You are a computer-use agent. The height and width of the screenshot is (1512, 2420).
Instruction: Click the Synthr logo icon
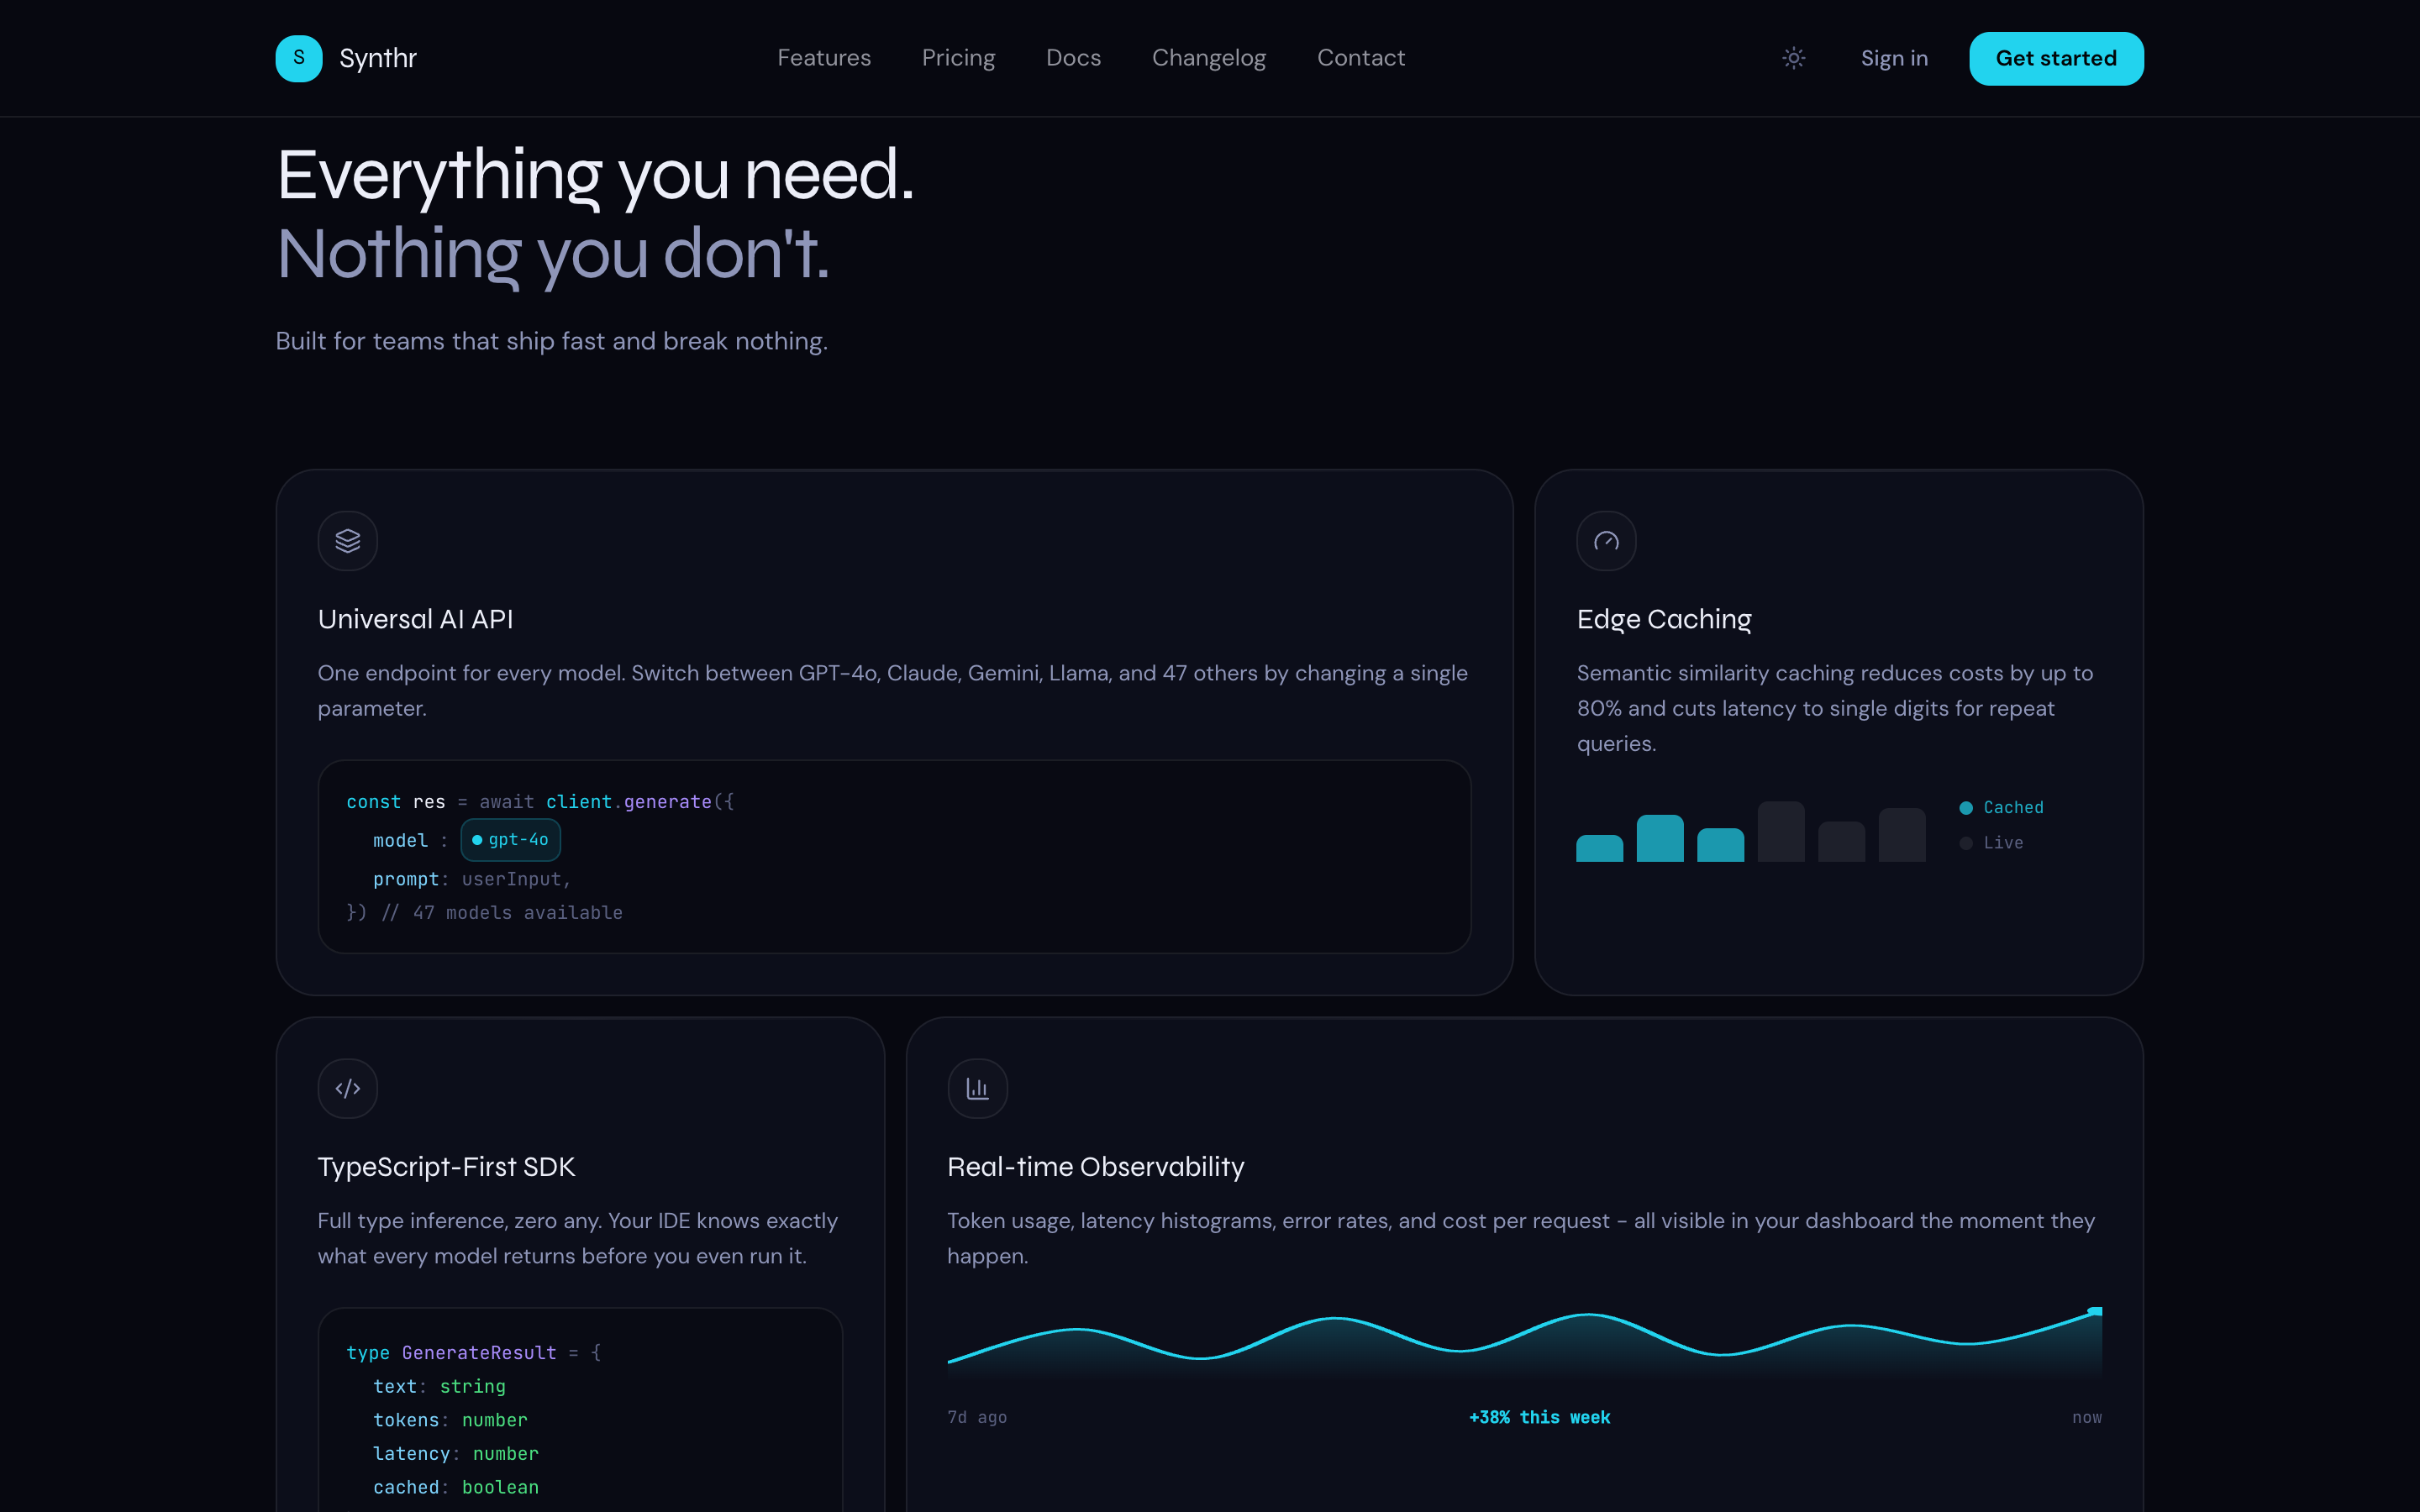[298, 58]
